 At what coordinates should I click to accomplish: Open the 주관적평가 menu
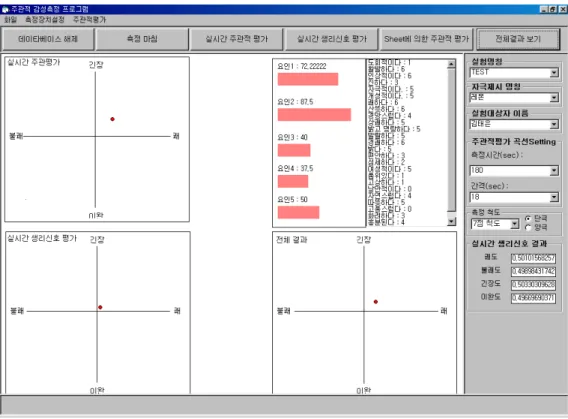89,20
